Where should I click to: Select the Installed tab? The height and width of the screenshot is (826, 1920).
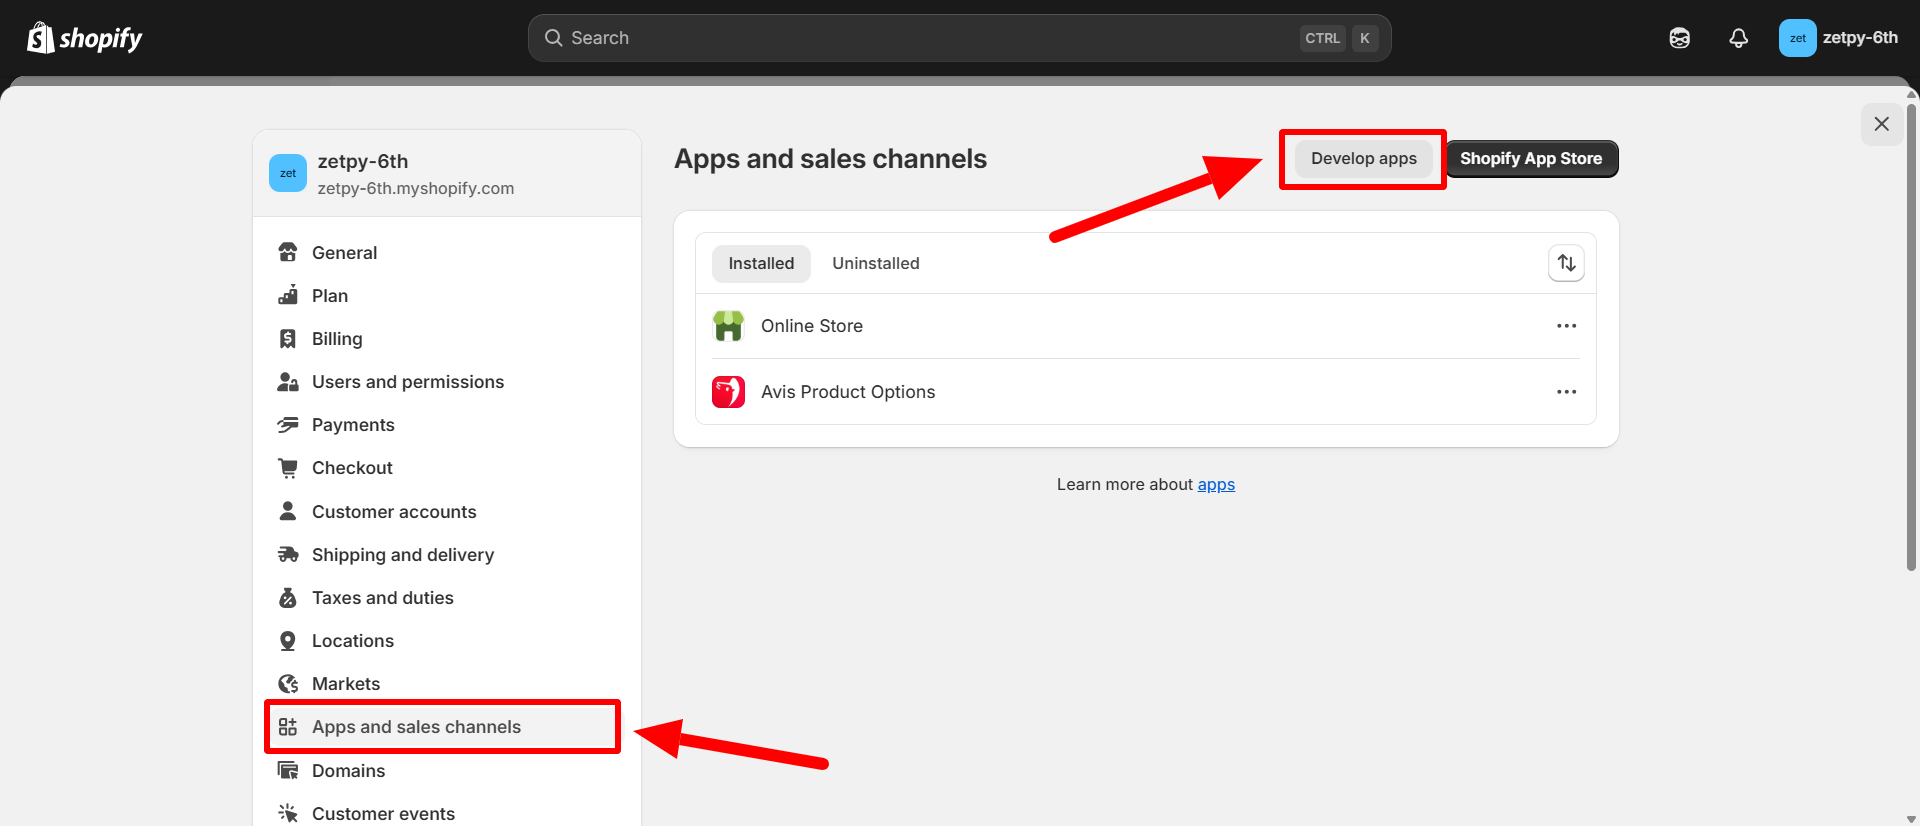[761, 263]
